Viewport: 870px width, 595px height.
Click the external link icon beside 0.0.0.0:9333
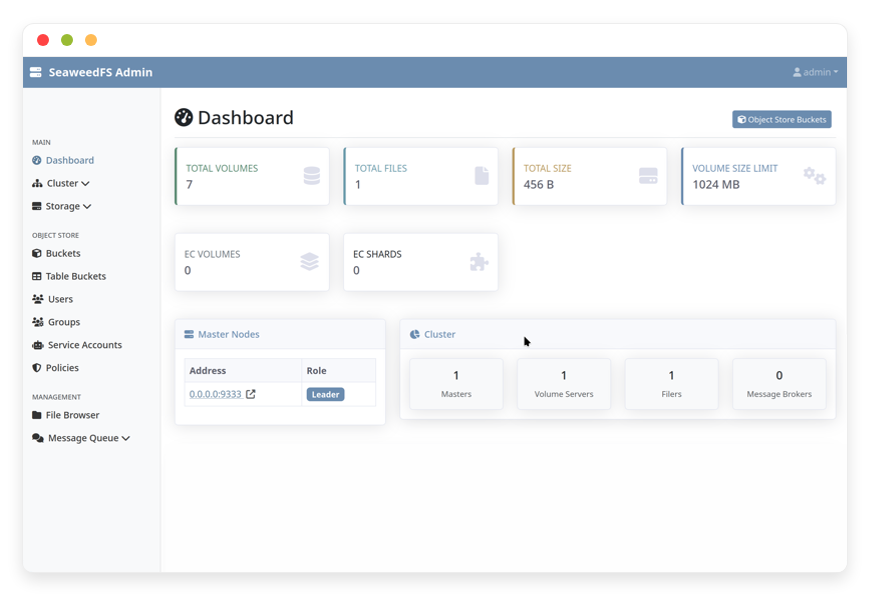[251, 394]
